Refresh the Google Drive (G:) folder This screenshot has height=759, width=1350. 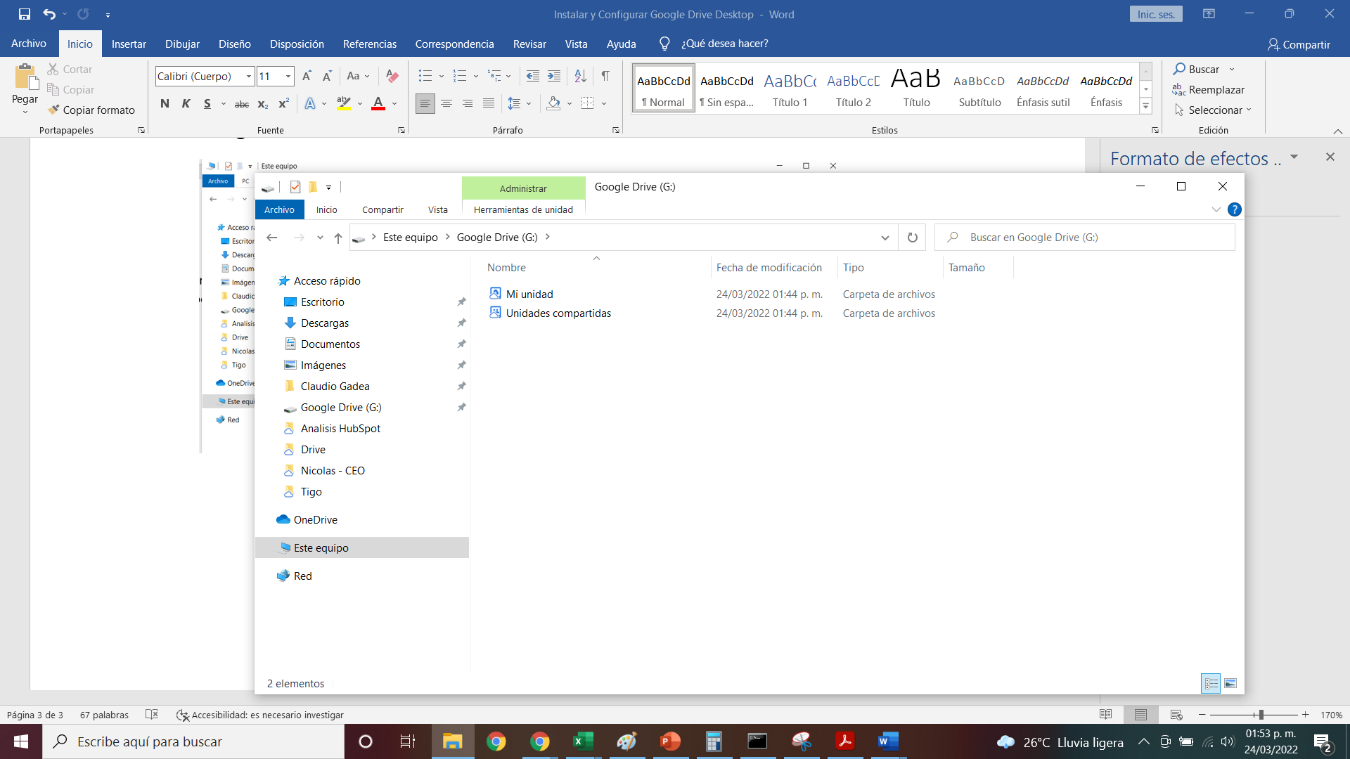pyautogui.click(x=912, y=237)
